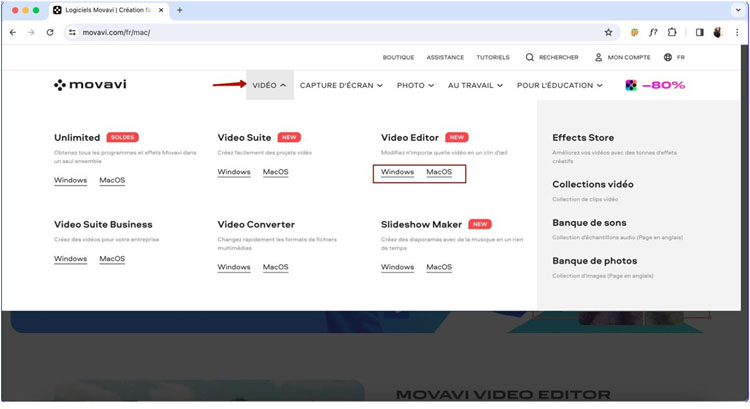Open the Tutoriels link
This screenshot has height=409, width=750.
[x=493, y=57]
